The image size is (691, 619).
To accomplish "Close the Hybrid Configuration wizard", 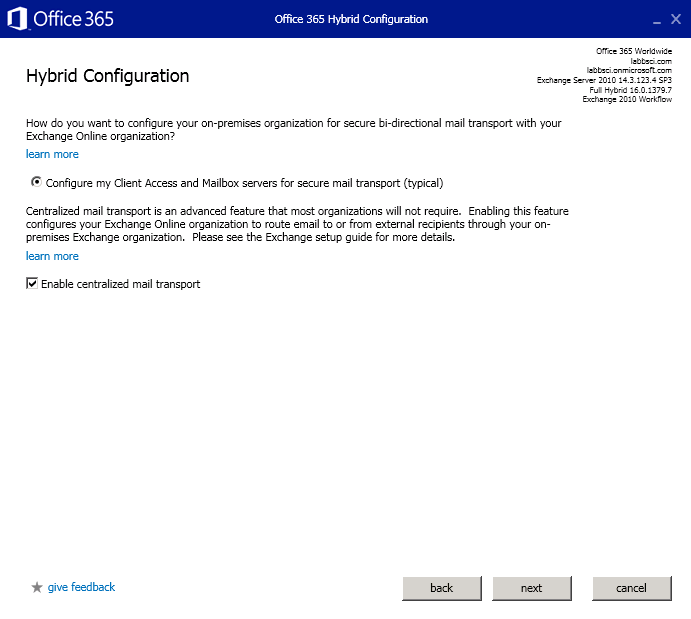I will point(676,19).
